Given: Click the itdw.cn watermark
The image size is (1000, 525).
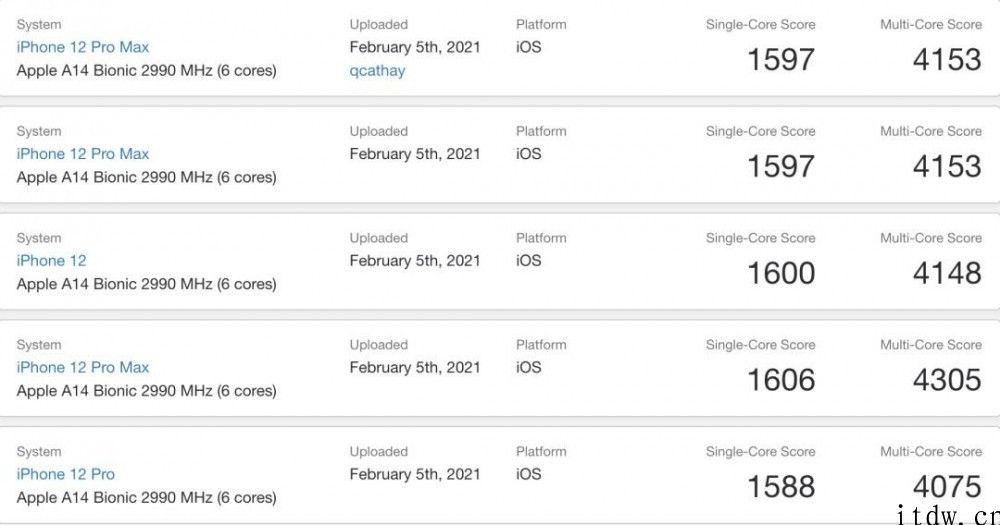Looking at the screenshot, I should (x=947, y=514).
